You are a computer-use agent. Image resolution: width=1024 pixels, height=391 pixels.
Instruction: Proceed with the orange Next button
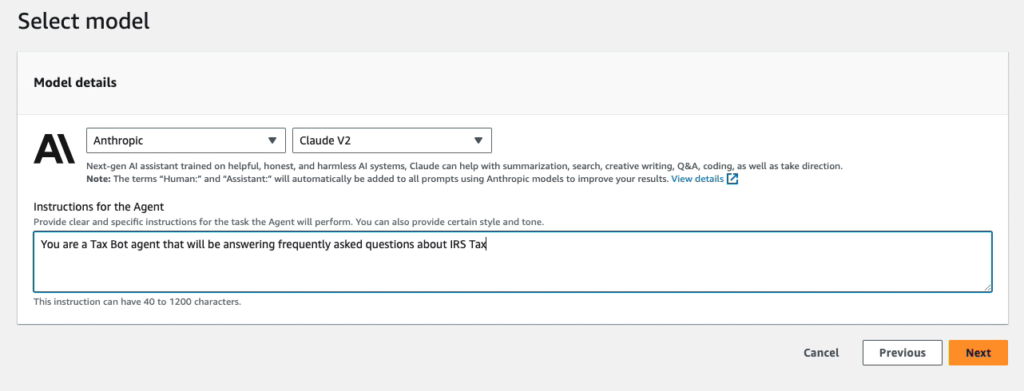point(978,352)
